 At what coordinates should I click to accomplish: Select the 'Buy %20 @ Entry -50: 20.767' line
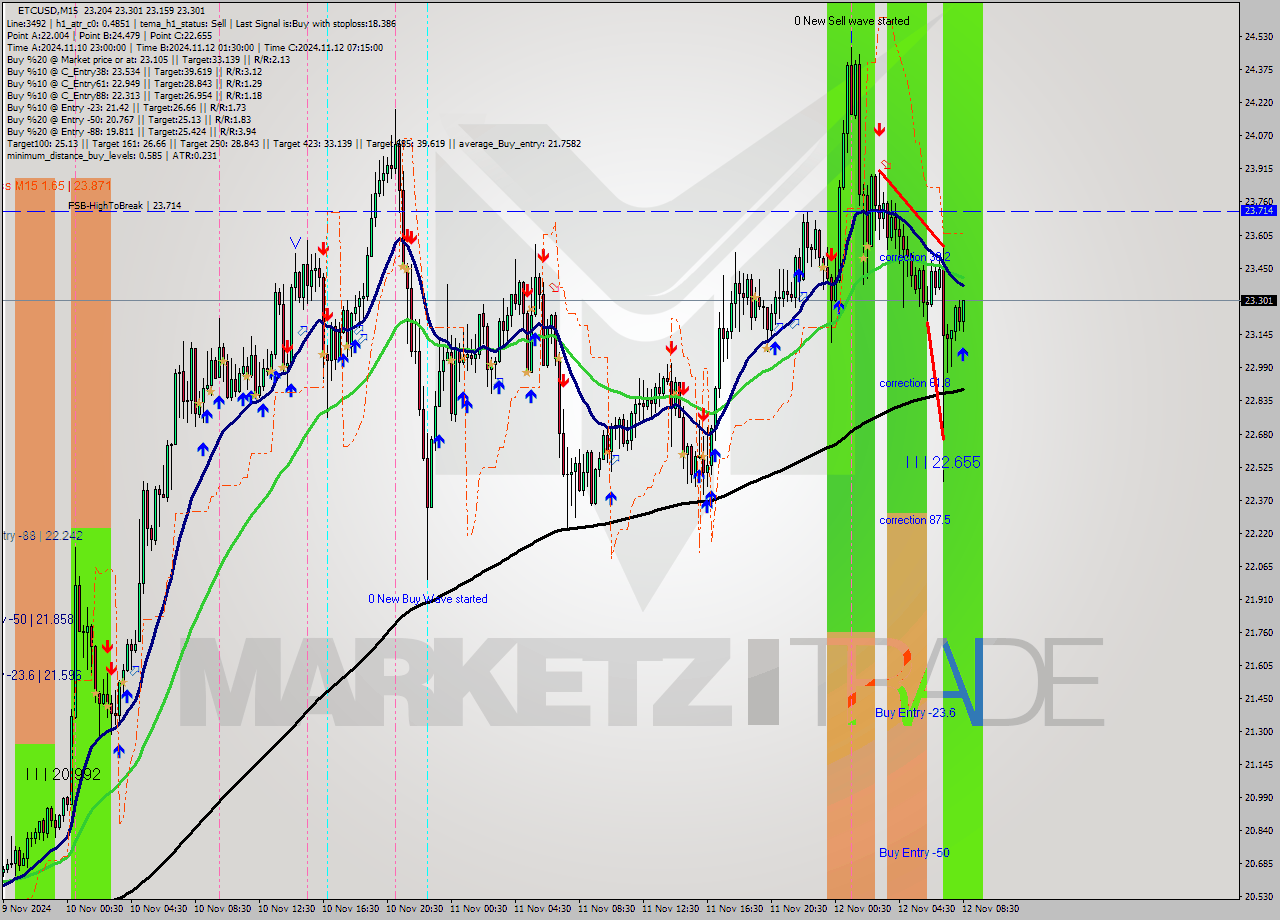point(128,119)
